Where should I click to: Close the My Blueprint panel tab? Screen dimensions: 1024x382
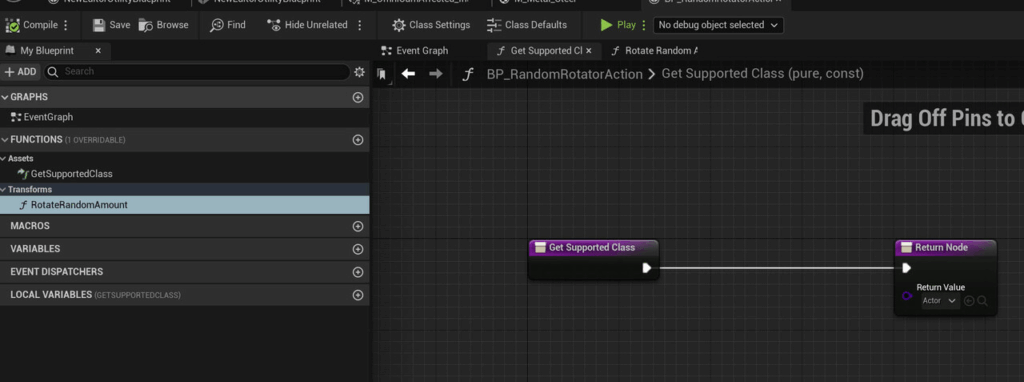98,50
